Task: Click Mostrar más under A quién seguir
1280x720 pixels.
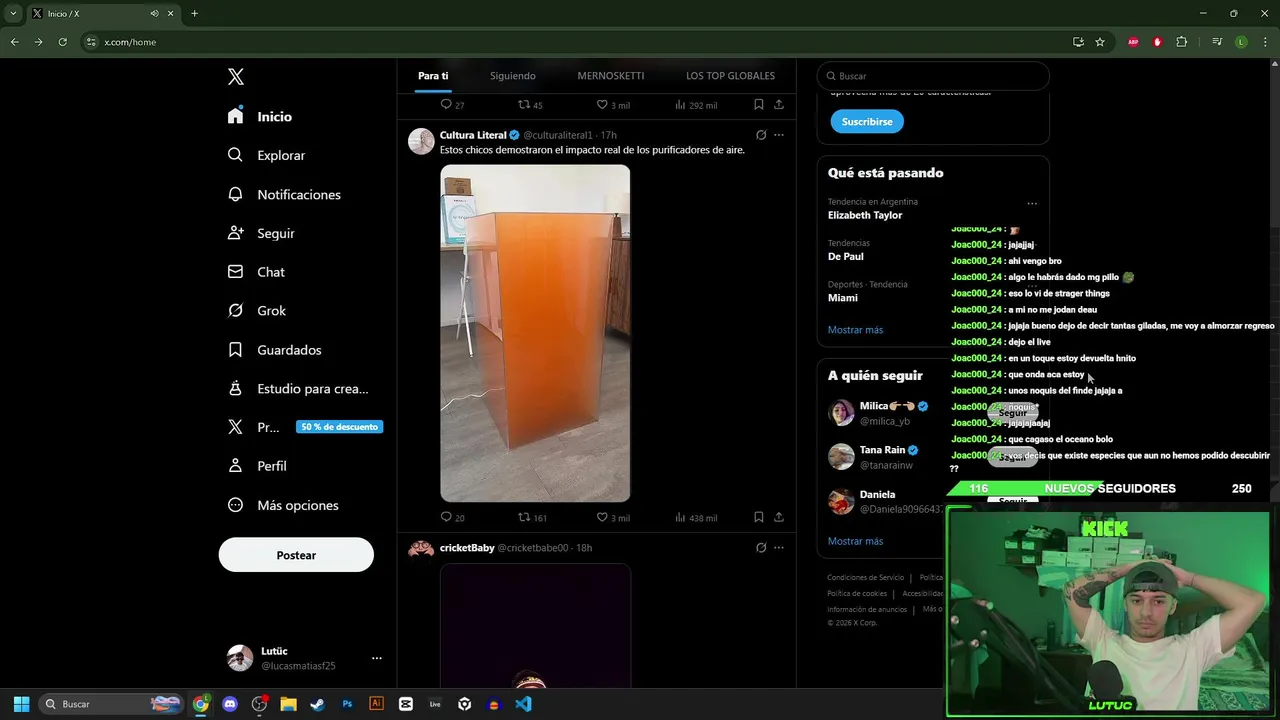Action: [x=855, y=541]
